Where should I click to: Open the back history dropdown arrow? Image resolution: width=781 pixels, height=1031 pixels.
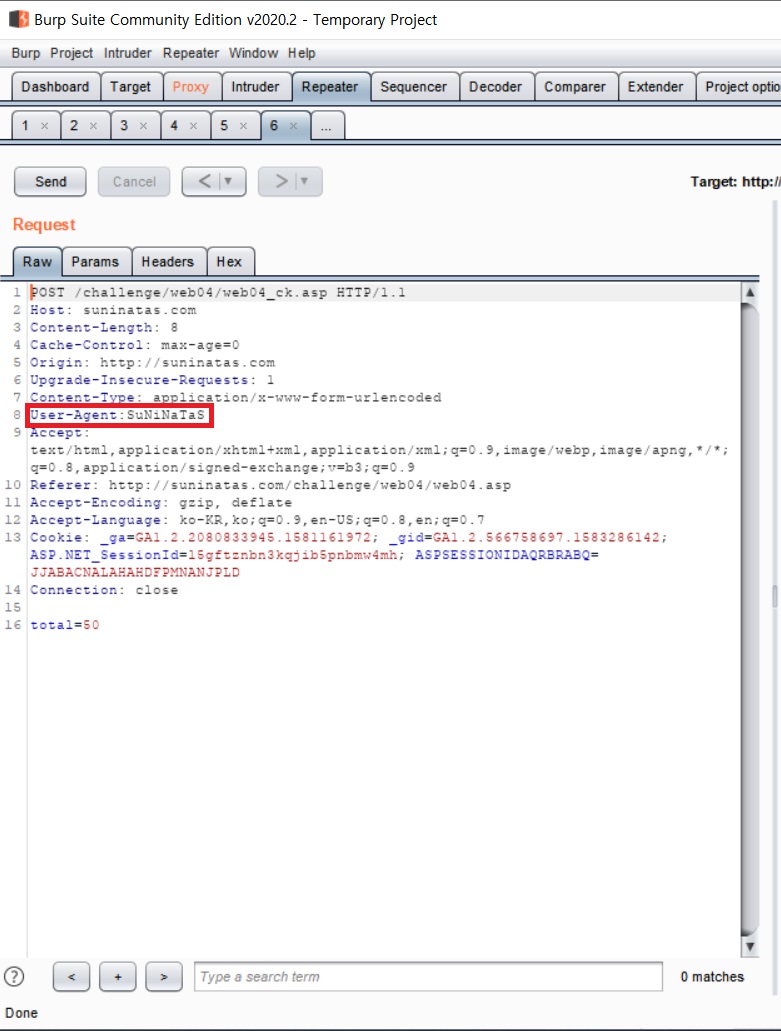[229, 181]
